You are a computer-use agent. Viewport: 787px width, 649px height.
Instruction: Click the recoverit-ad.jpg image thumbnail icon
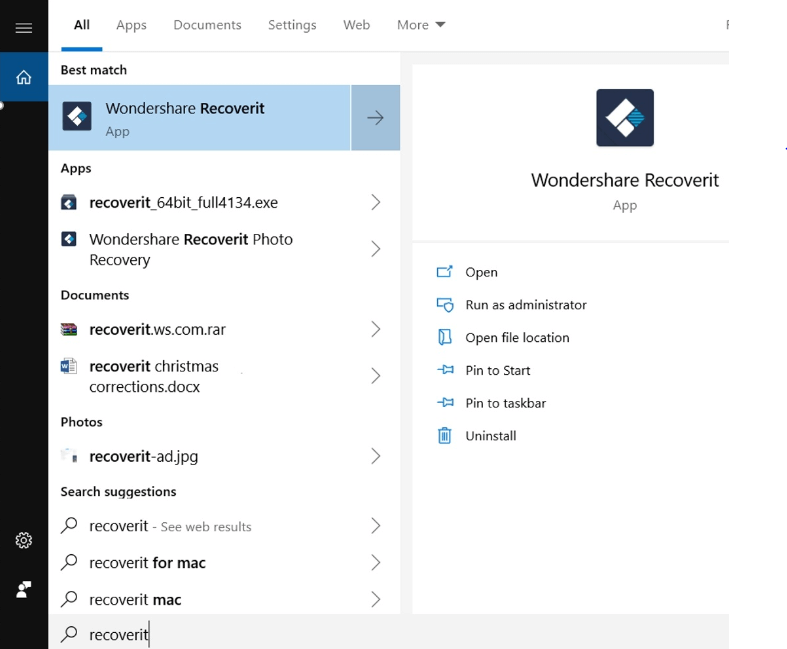coord(69,455)
